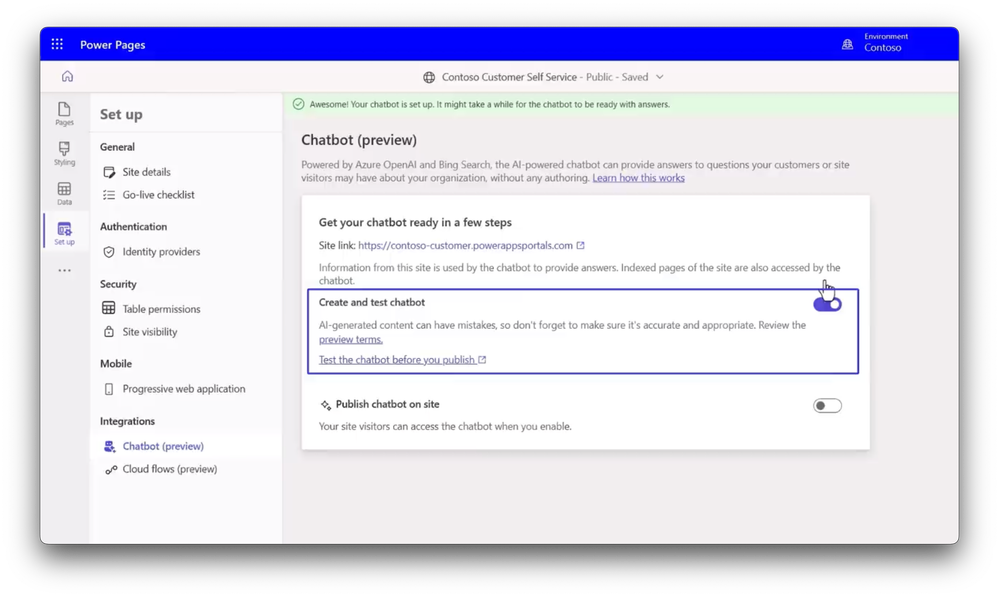
Task: Click the Chatbot (preview) icon
Action: 110,446
